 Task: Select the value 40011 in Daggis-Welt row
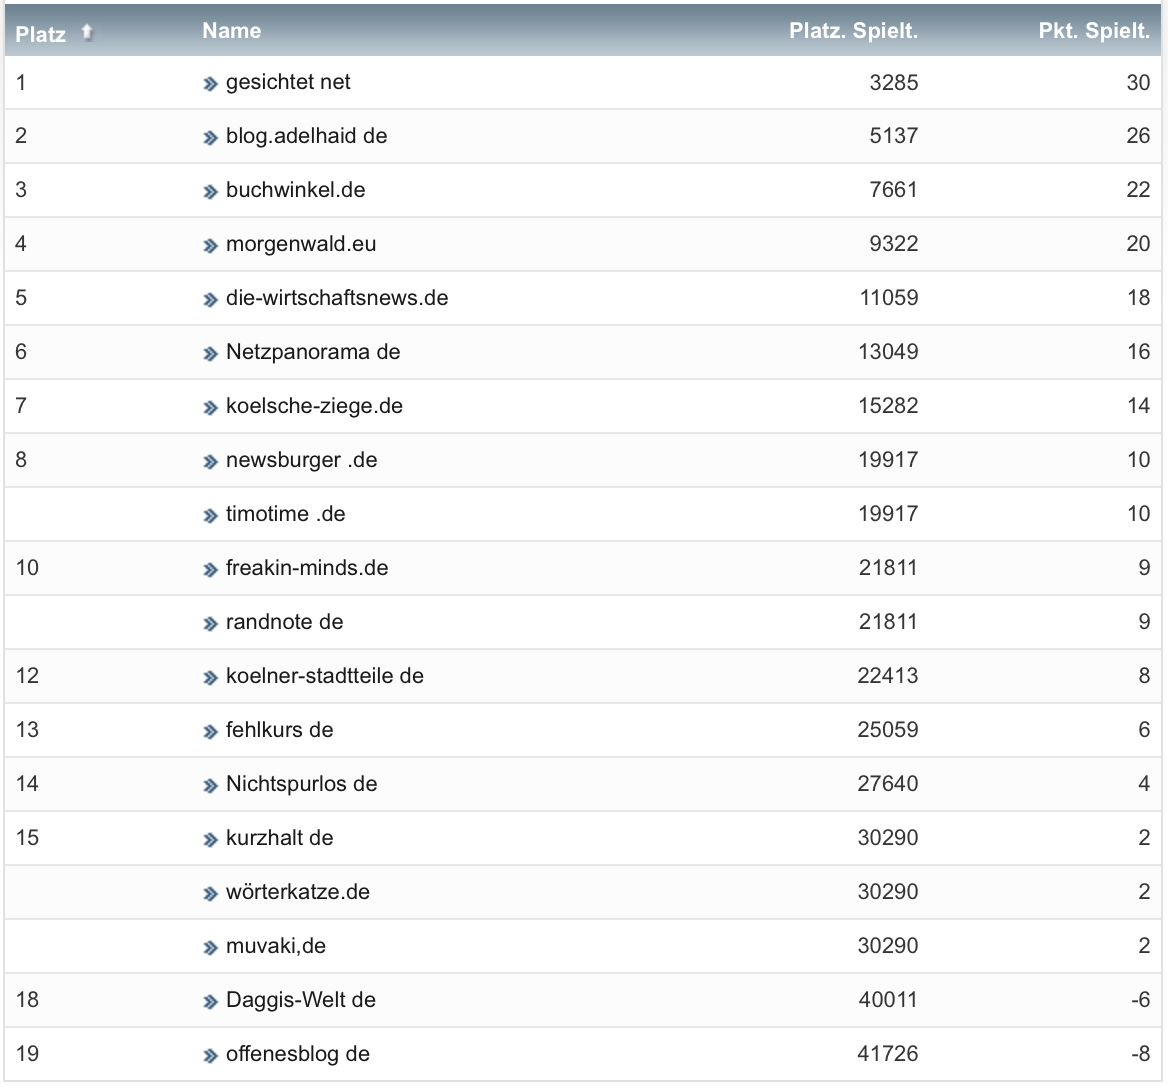pos(888,999)
